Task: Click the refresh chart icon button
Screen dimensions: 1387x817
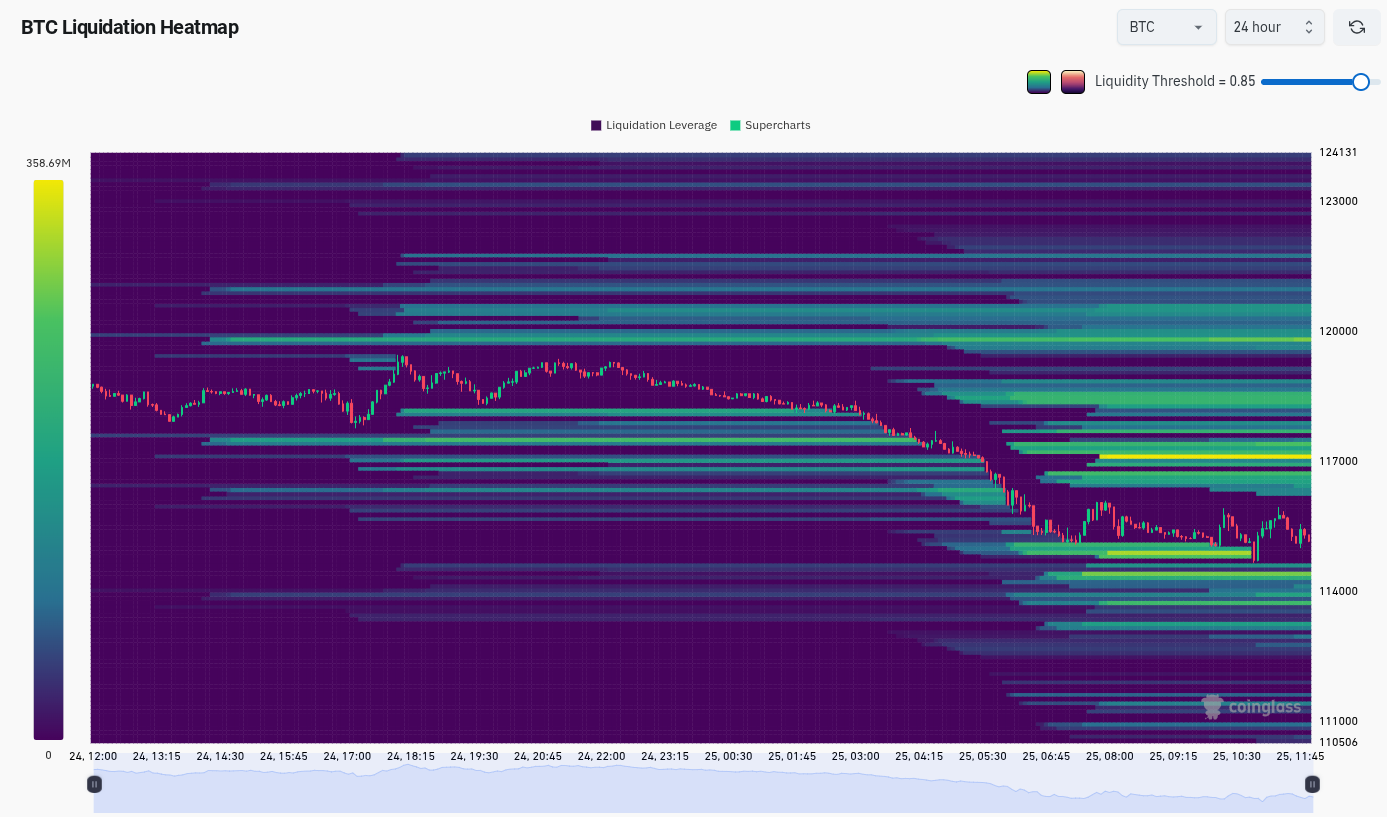Action: coord(1357,27)
